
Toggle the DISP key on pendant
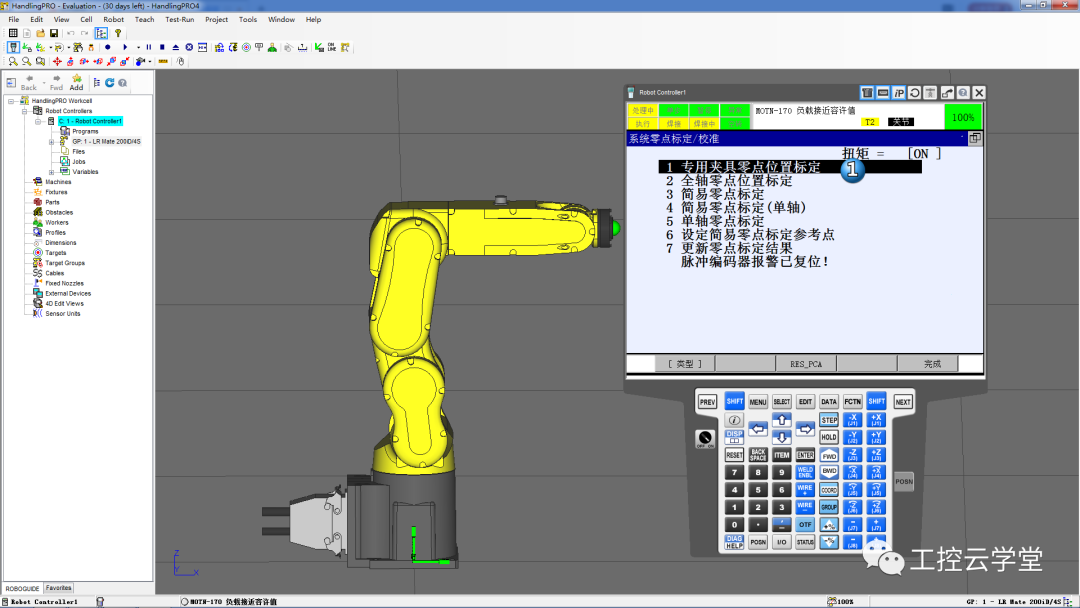[x=734, y=437]
